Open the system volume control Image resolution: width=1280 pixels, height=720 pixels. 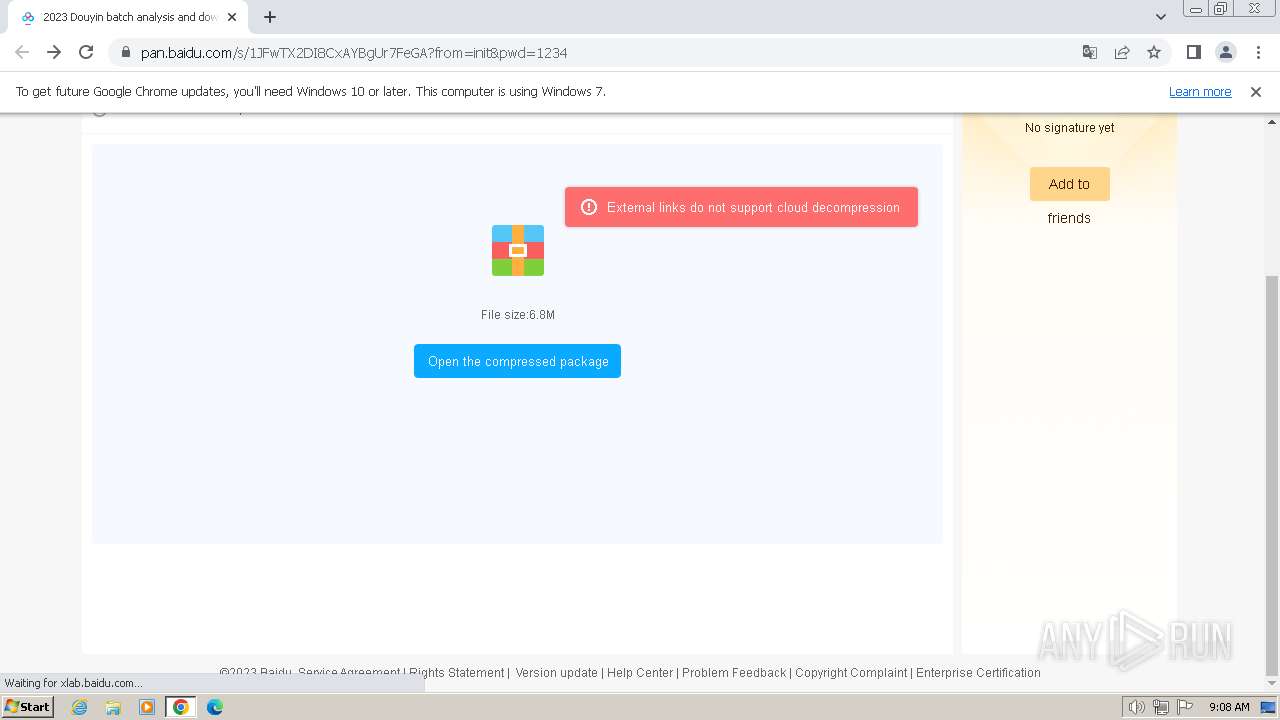[1136, 707]
